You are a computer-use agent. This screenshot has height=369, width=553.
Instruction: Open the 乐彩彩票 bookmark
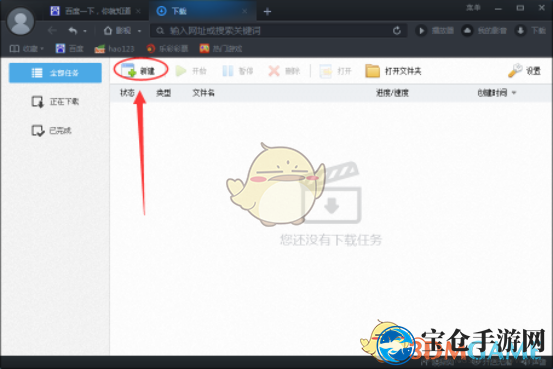(x=167, y=49)
